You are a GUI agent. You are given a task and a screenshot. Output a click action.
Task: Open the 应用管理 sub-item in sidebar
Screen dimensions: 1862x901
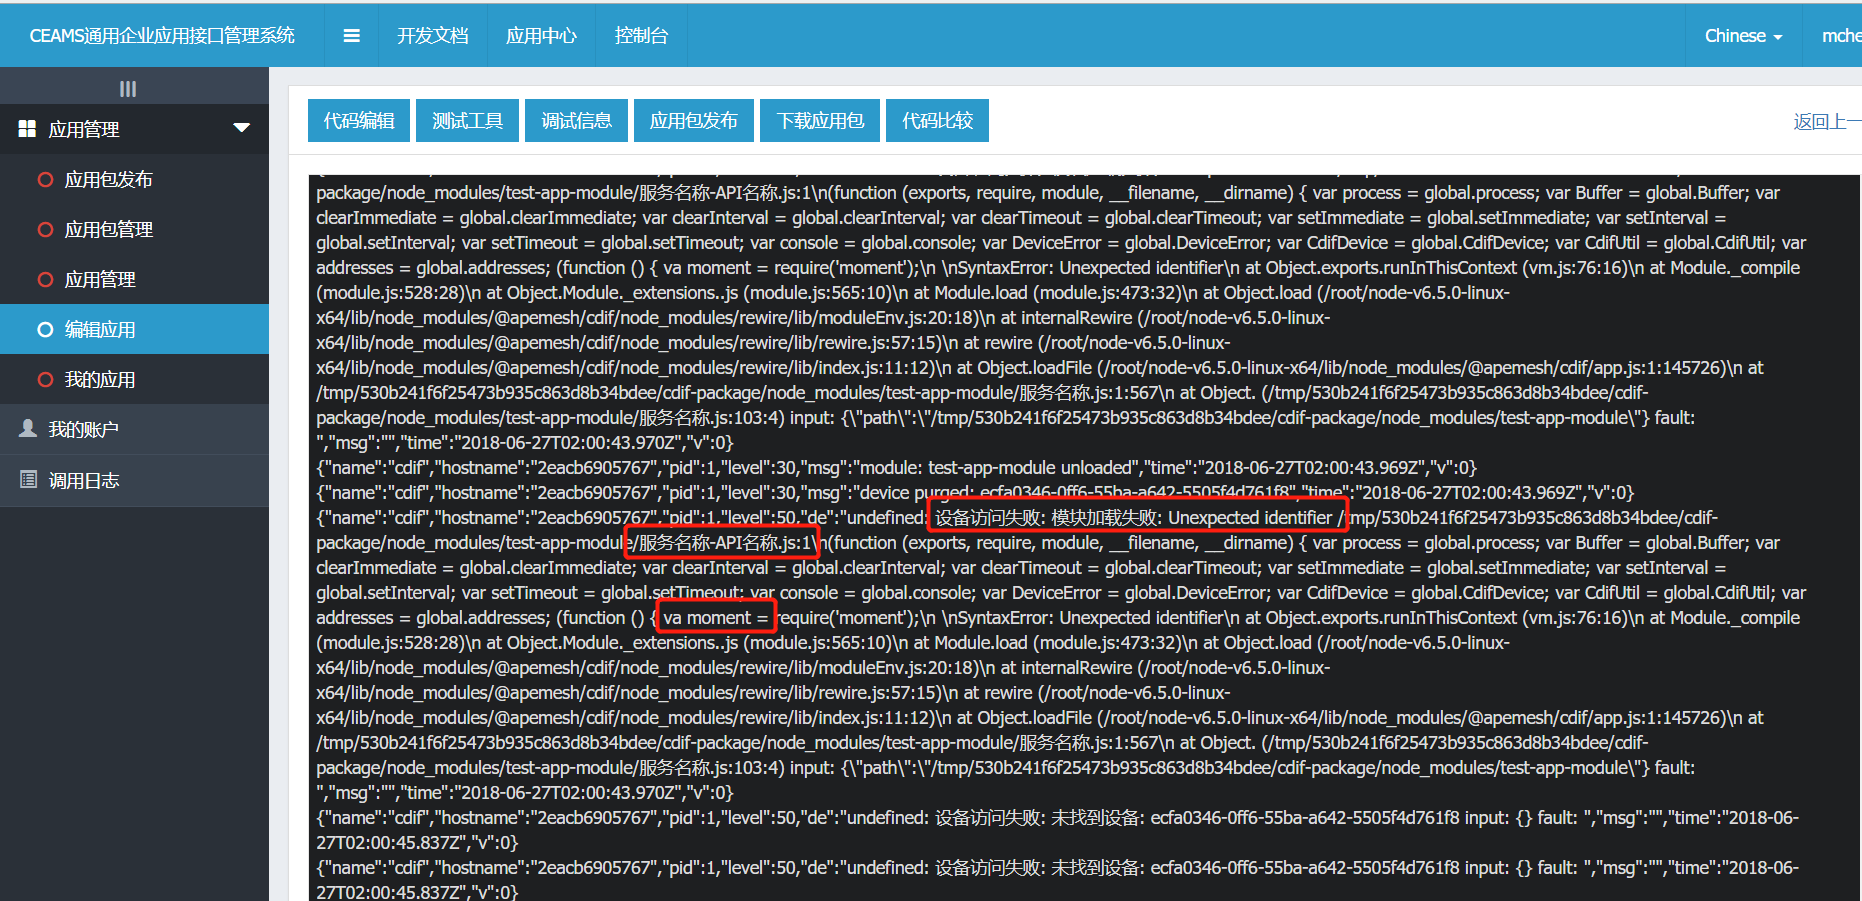point(134,280)
